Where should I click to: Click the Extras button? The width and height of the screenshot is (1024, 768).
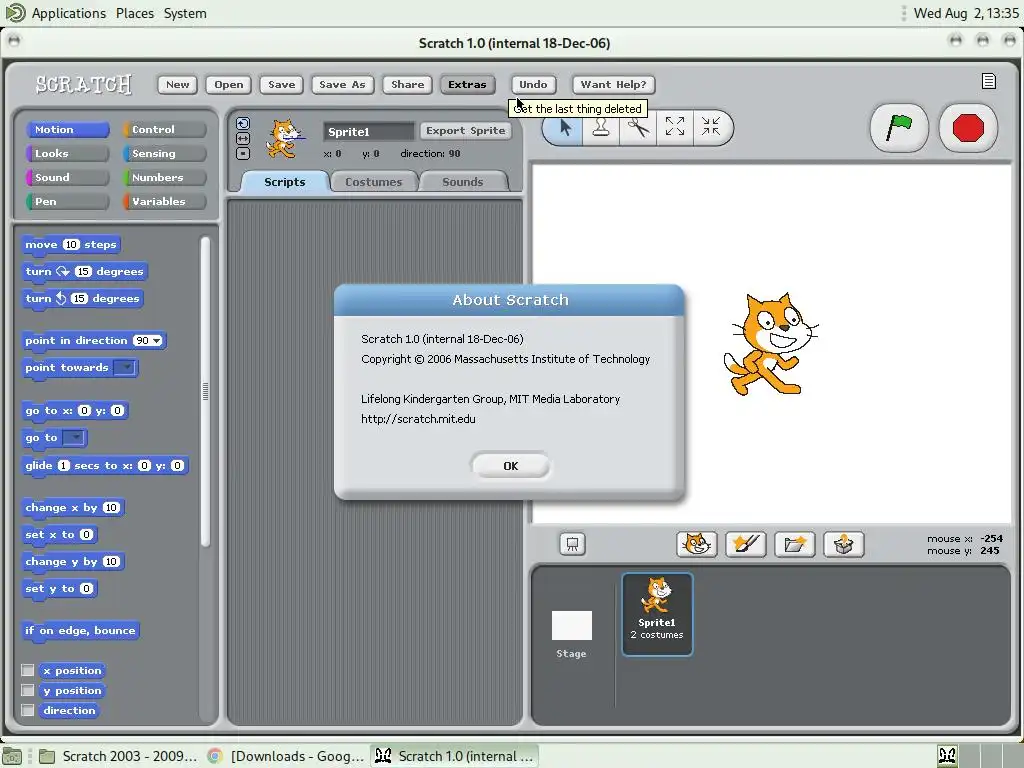(467, 84)
